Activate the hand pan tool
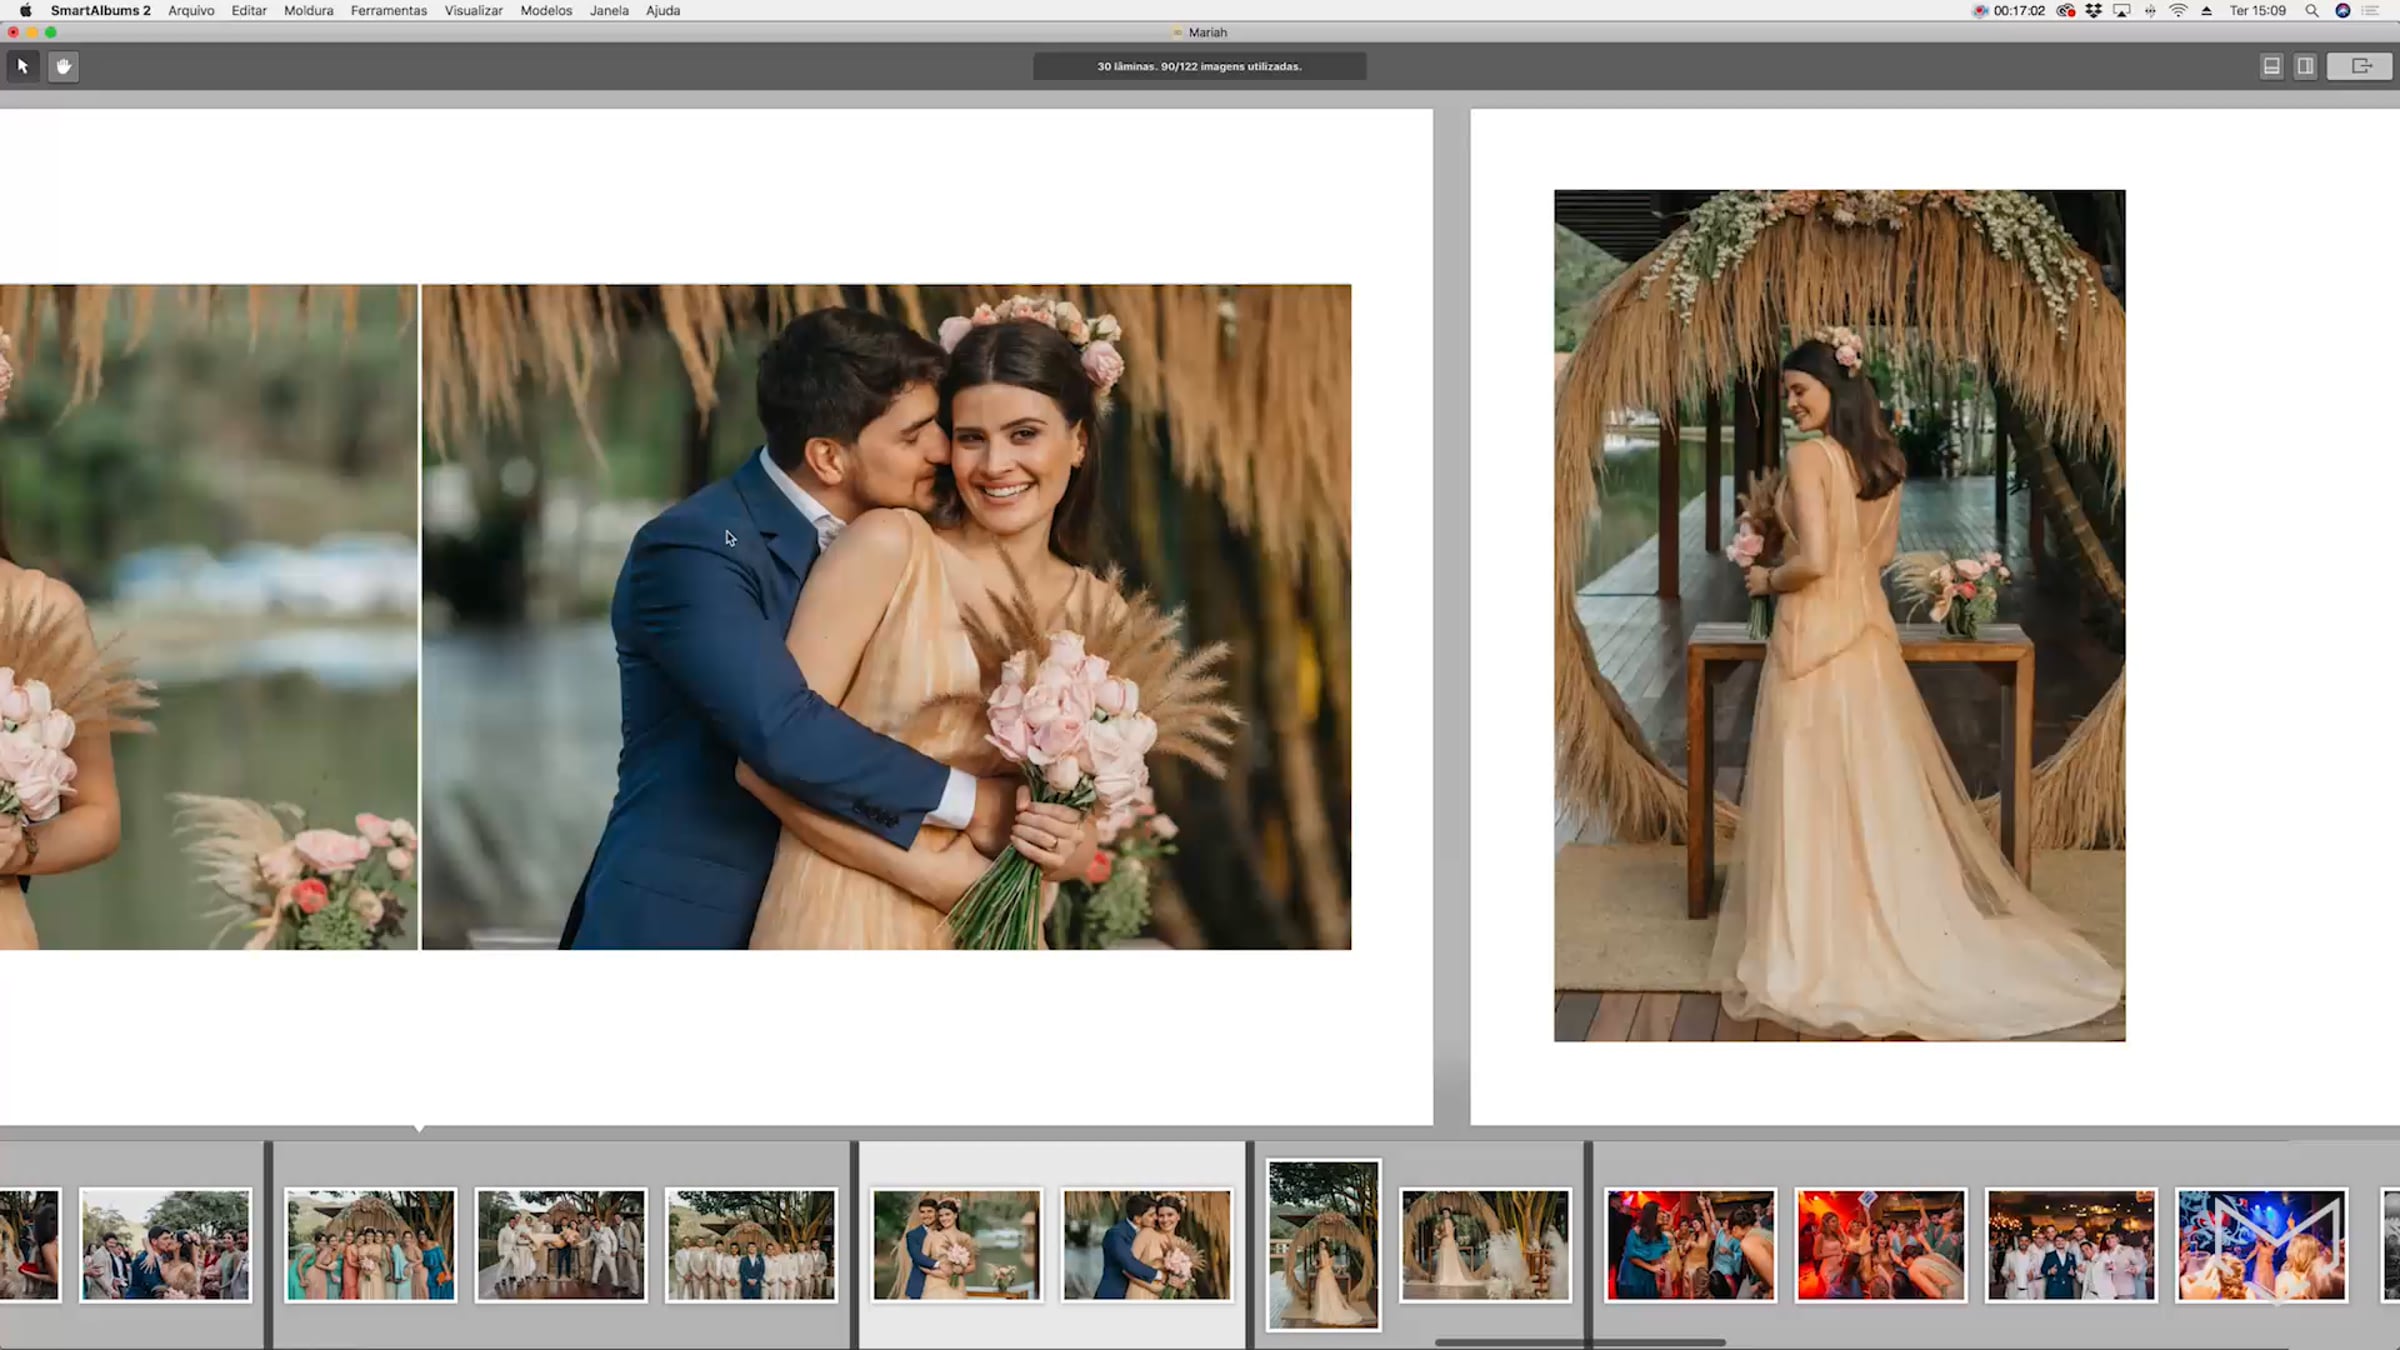Image resolution: width=2400 pixels, height=1350 pixels. pos(63,66)
